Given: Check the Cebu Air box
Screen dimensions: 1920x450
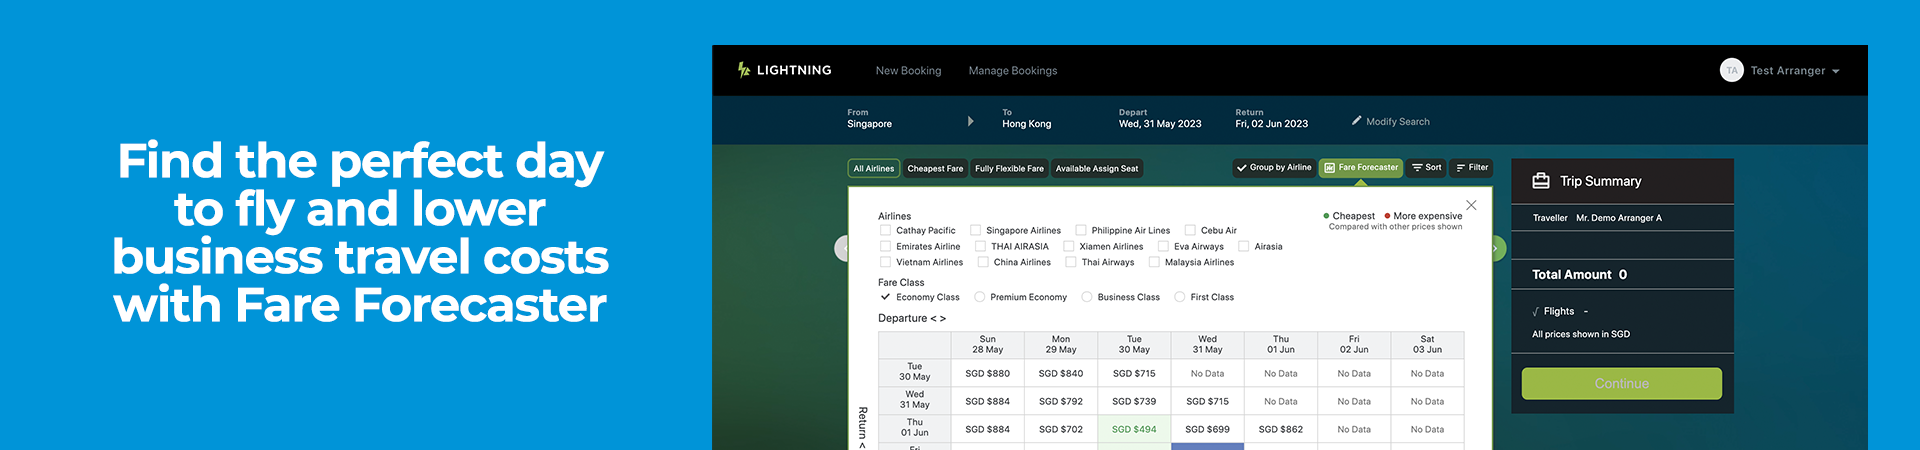Looking at the screenshot, I should pyautogui.click(x=1190, y=230).
